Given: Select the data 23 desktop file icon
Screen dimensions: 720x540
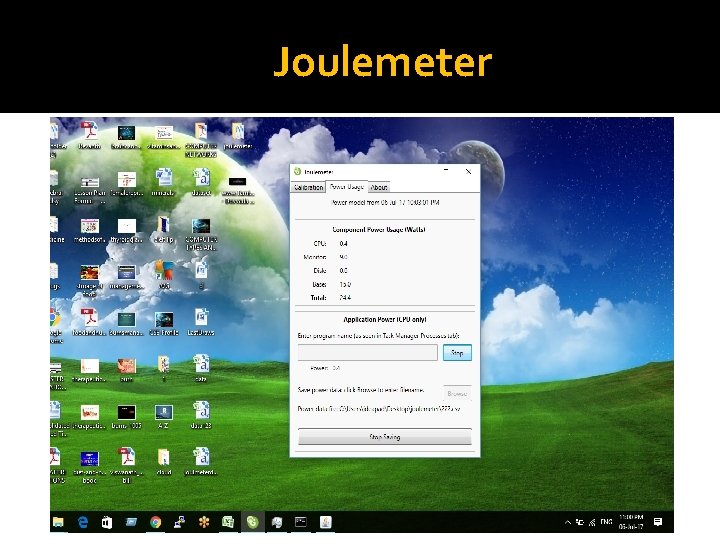Looking at the screenshot, I should 201,415.
